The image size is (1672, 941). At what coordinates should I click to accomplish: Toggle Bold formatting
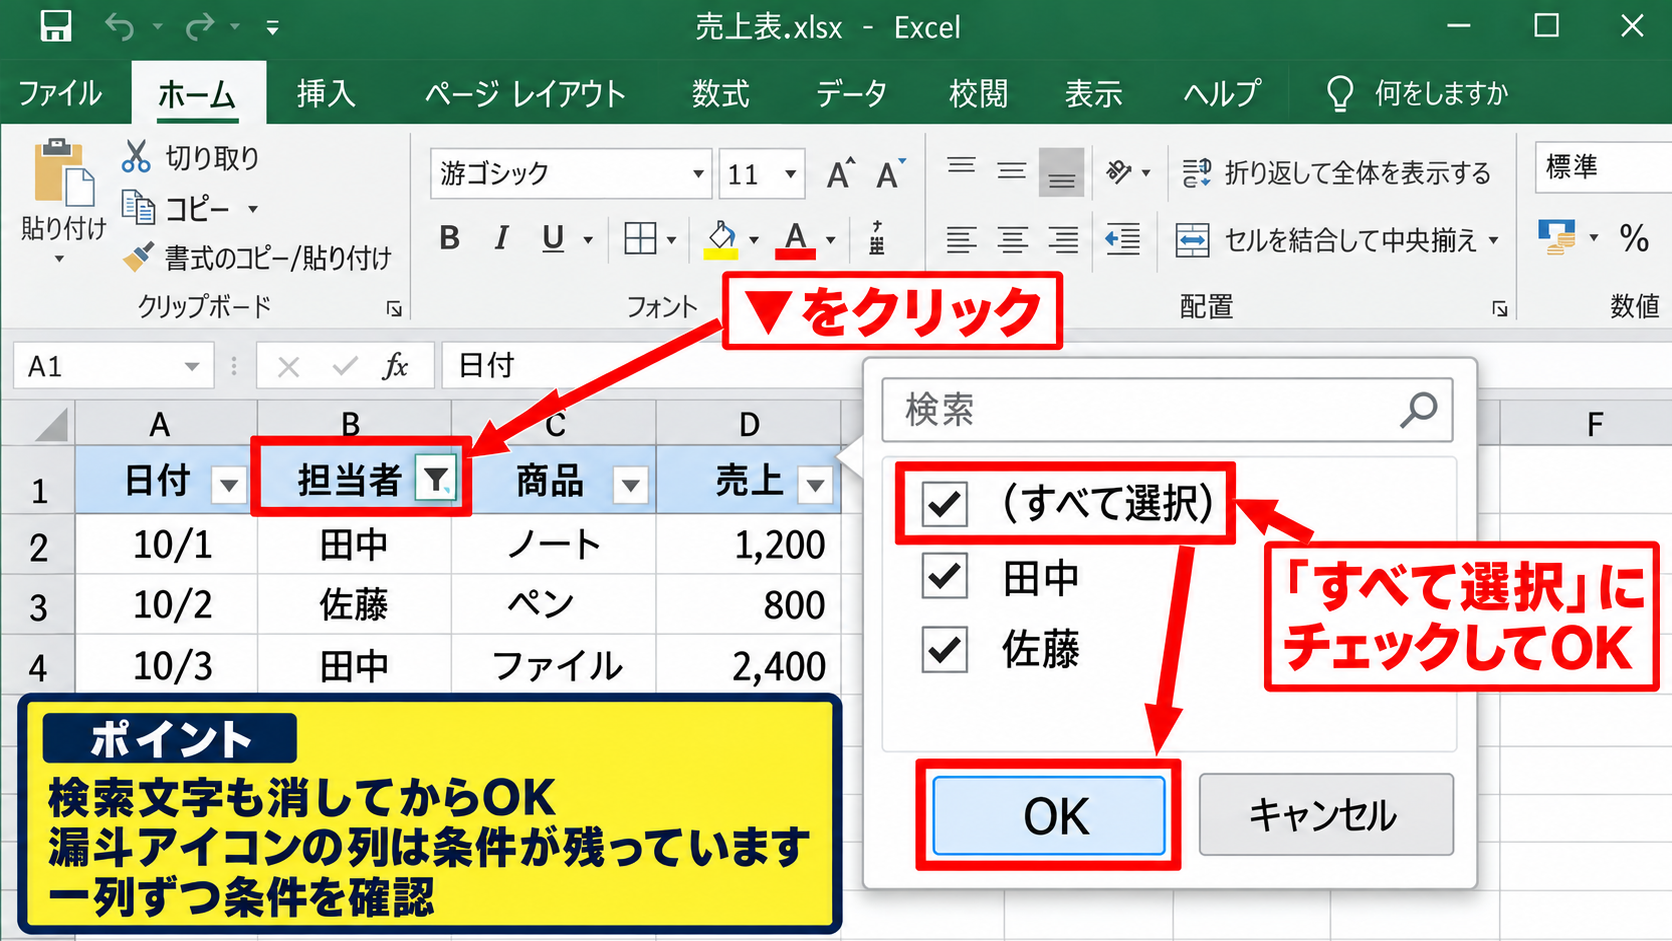pyautogui.click(x=450, y=238)
